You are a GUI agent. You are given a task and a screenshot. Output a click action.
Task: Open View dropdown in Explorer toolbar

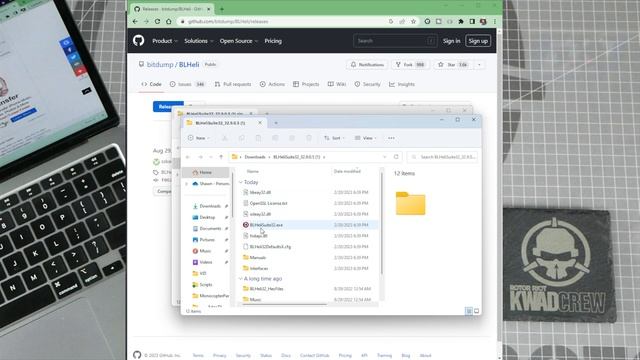[366, 138]
